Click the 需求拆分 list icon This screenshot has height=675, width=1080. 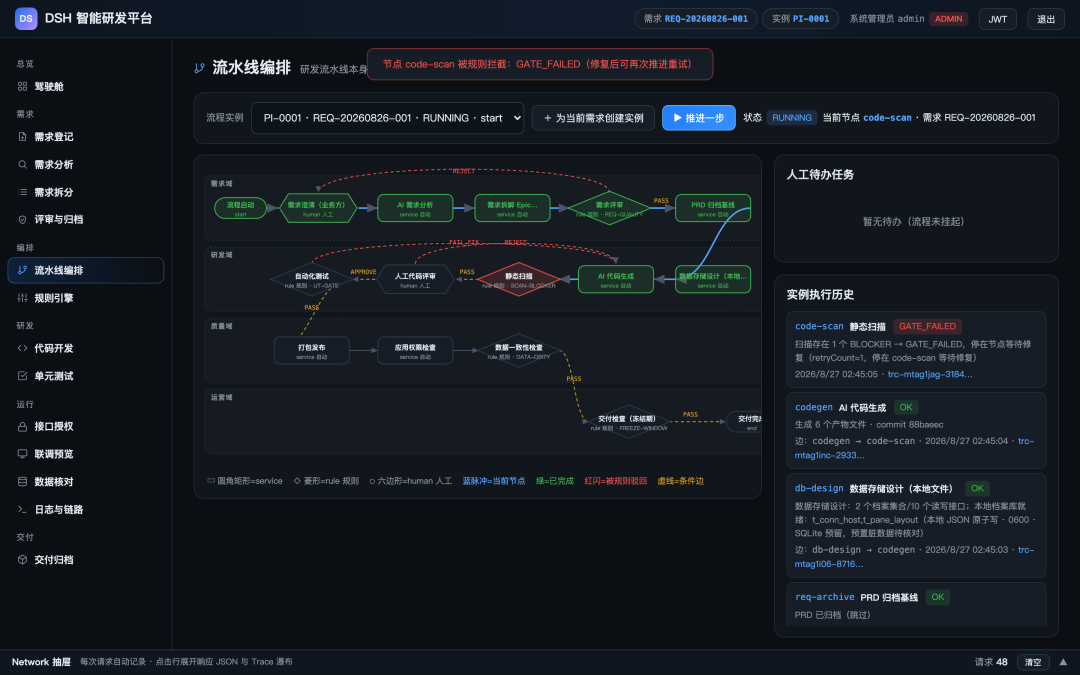tap(23, 192)
